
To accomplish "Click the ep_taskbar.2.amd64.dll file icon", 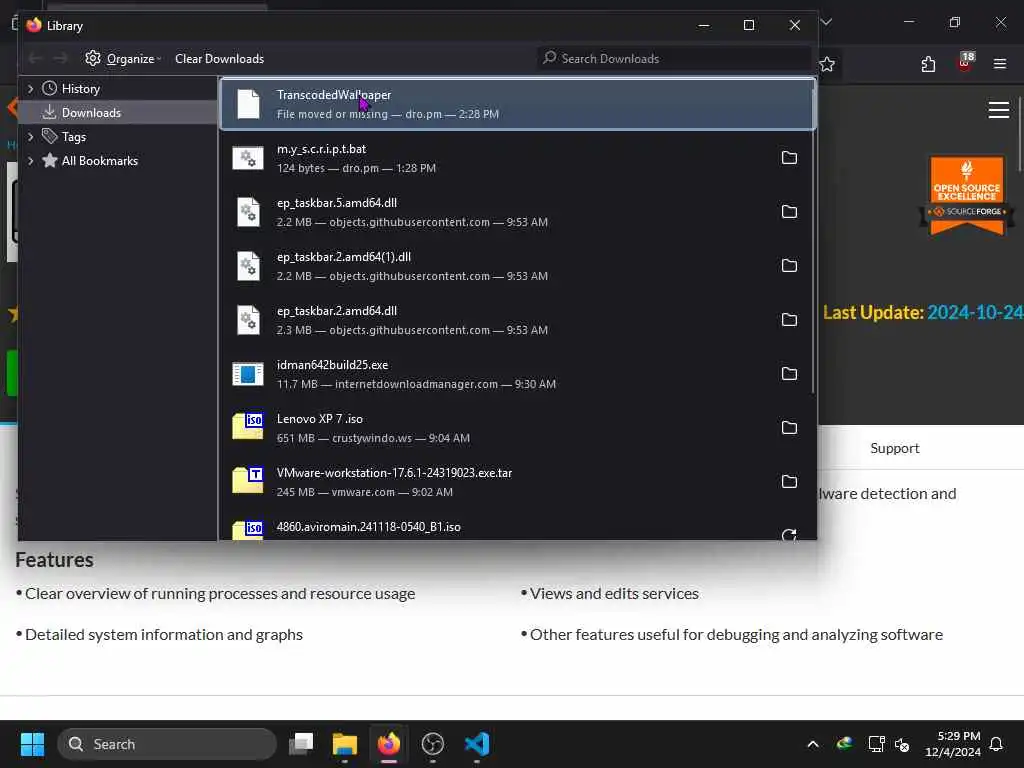I will coord(248,320).
